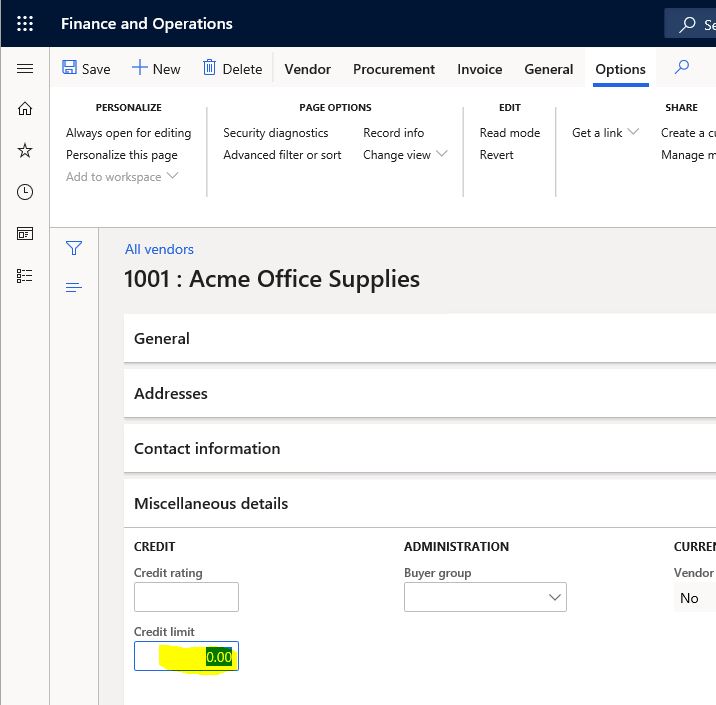Click the vendor title '1001 : Acme Office Supplies'
Screen dimensions: 716x705
point(272,279)
